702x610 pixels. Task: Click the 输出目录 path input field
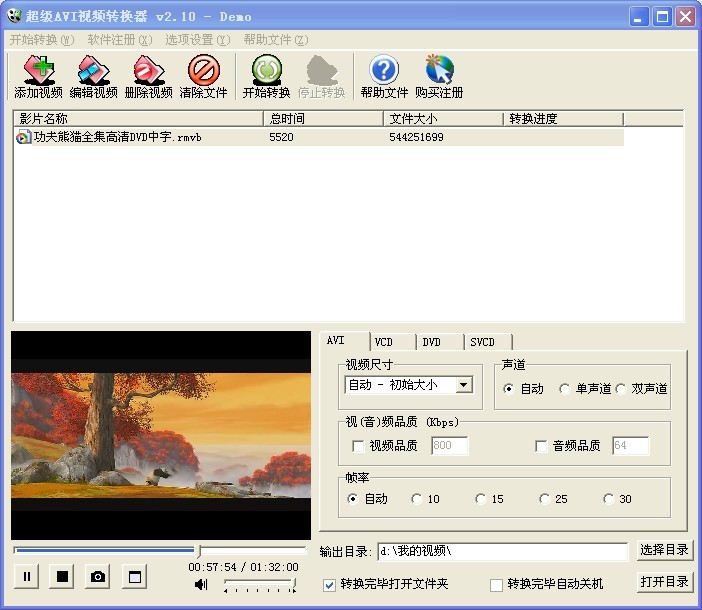tap(503, 551)
